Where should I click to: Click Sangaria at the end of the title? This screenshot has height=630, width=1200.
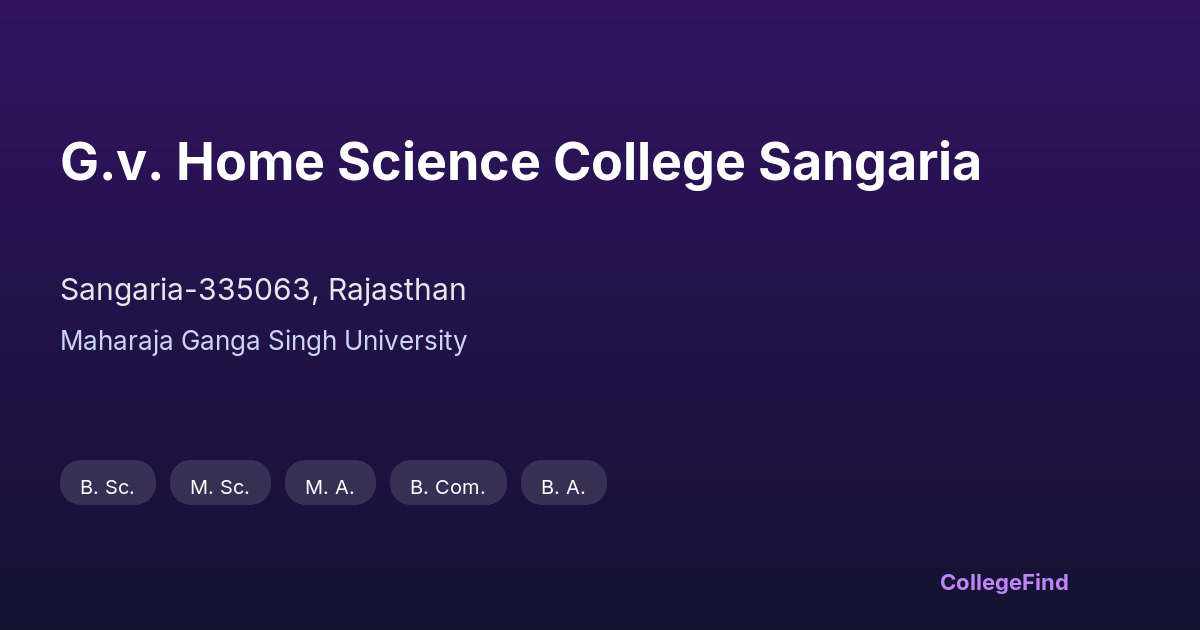869,163
